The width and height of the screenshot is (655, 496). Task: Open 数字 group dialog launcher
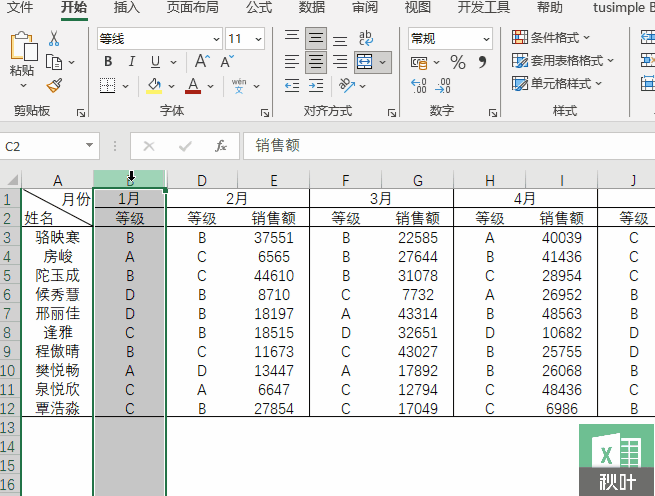pyautogui.click(x=493, y=113)
